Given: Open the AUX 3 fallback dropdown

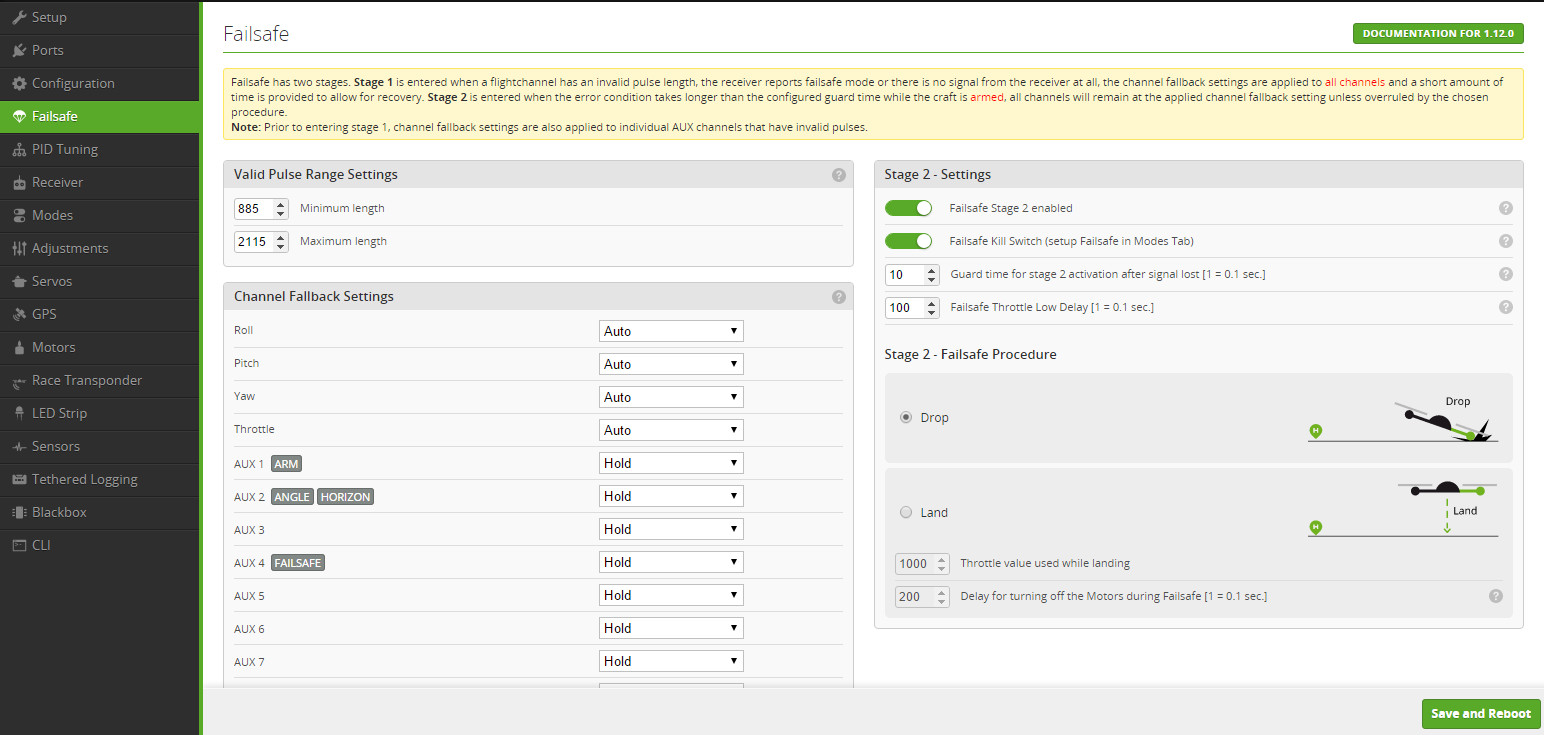Looking at the screenshot, I should click(x=671, y=529).
